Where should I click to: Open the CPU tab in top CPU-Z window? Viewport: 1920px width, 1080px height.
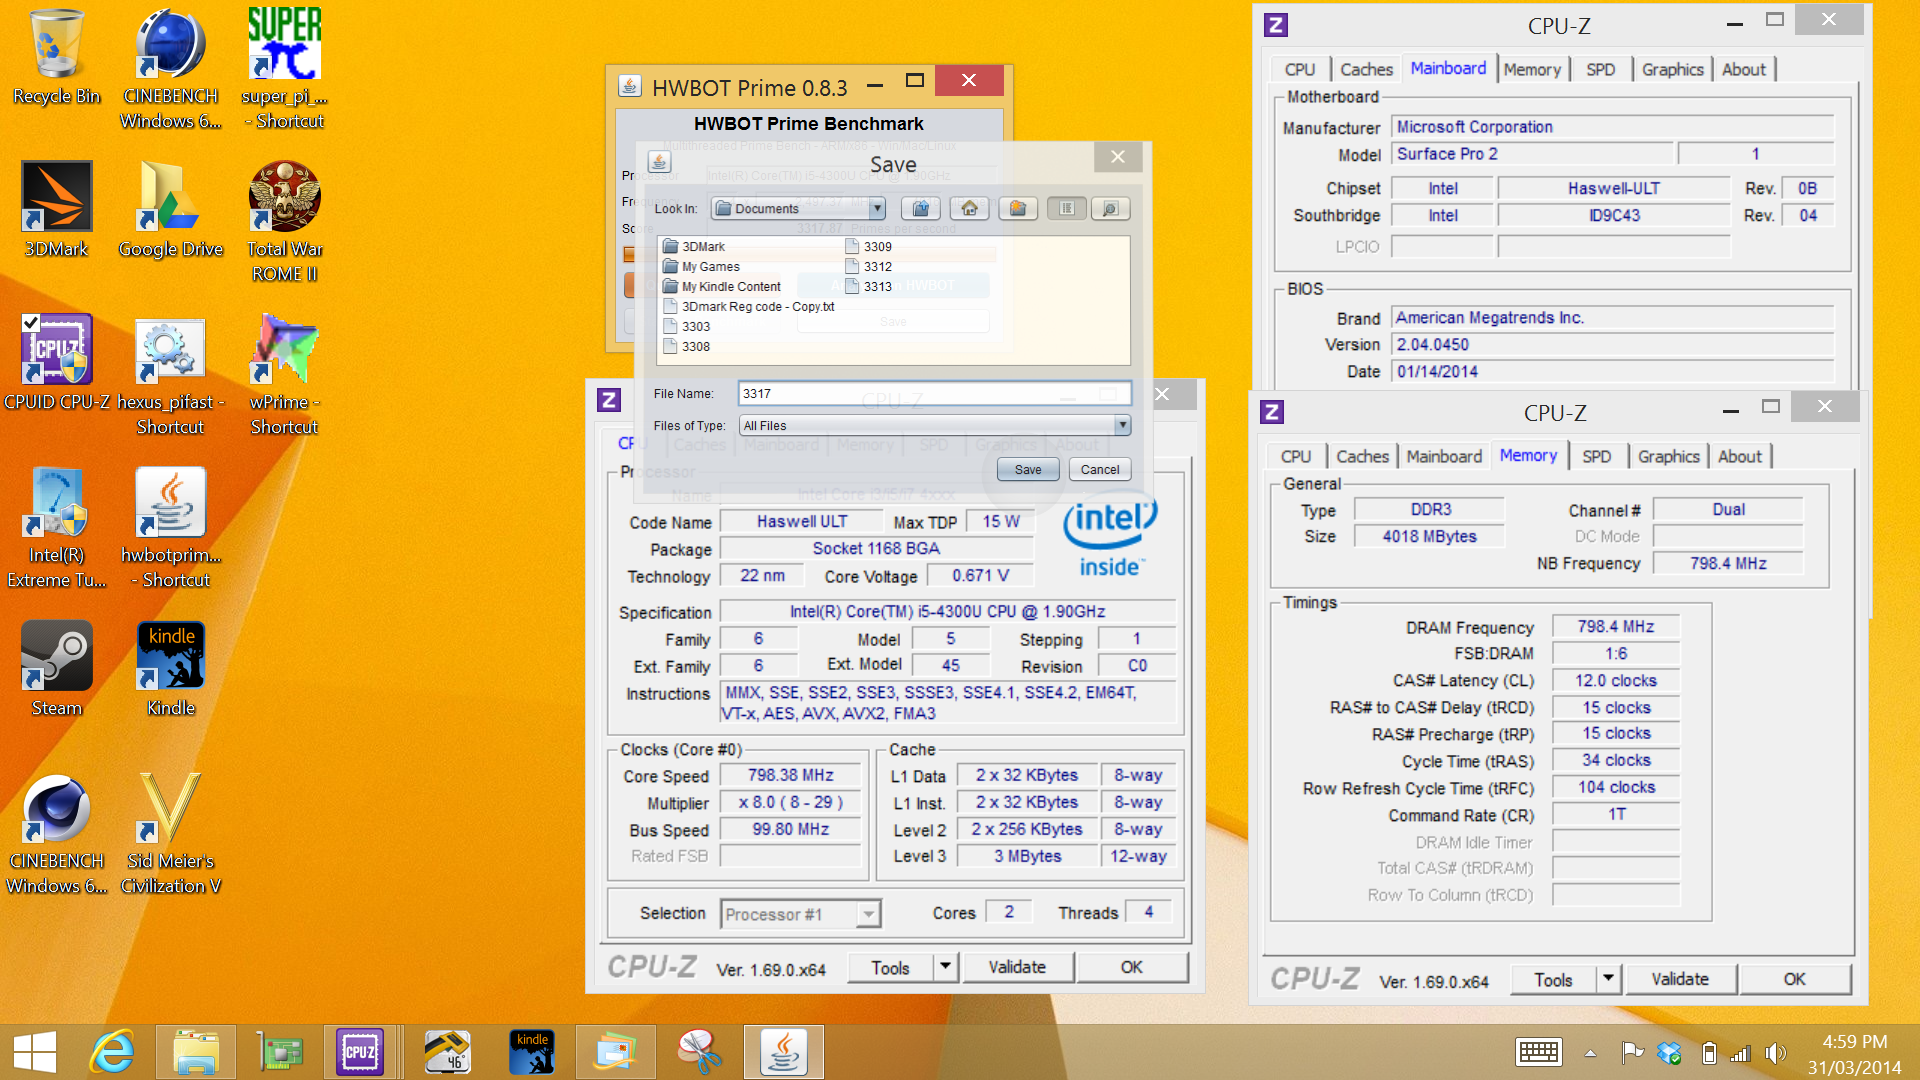click(x=1299, y=69)
